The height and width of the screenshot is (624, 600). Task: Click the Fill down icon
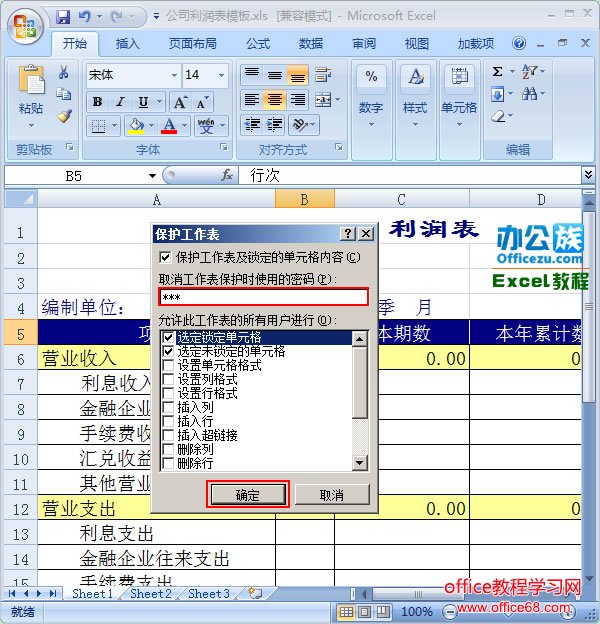497,94
